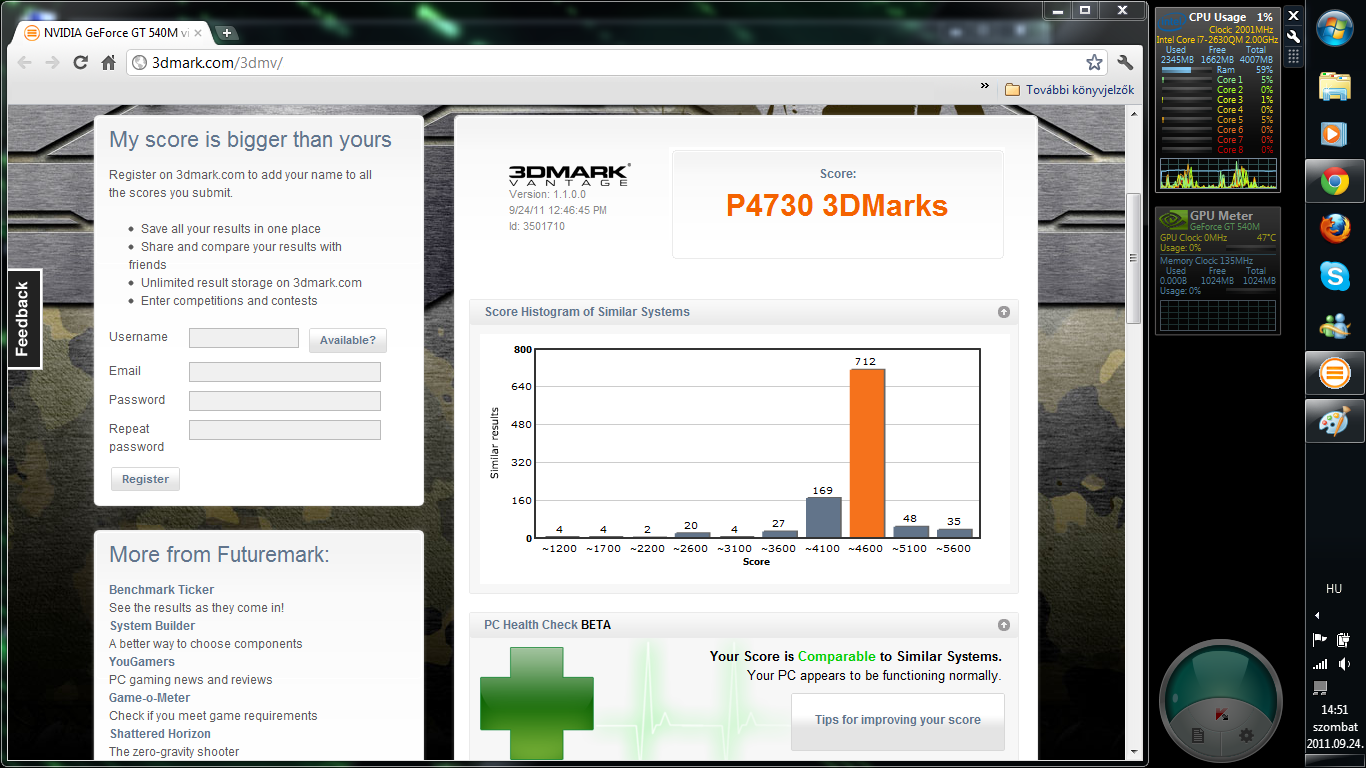Click the browser forward arrow
Viewport: 1366px width, 768px height.
pyautogui.click(x=53, y=62)
